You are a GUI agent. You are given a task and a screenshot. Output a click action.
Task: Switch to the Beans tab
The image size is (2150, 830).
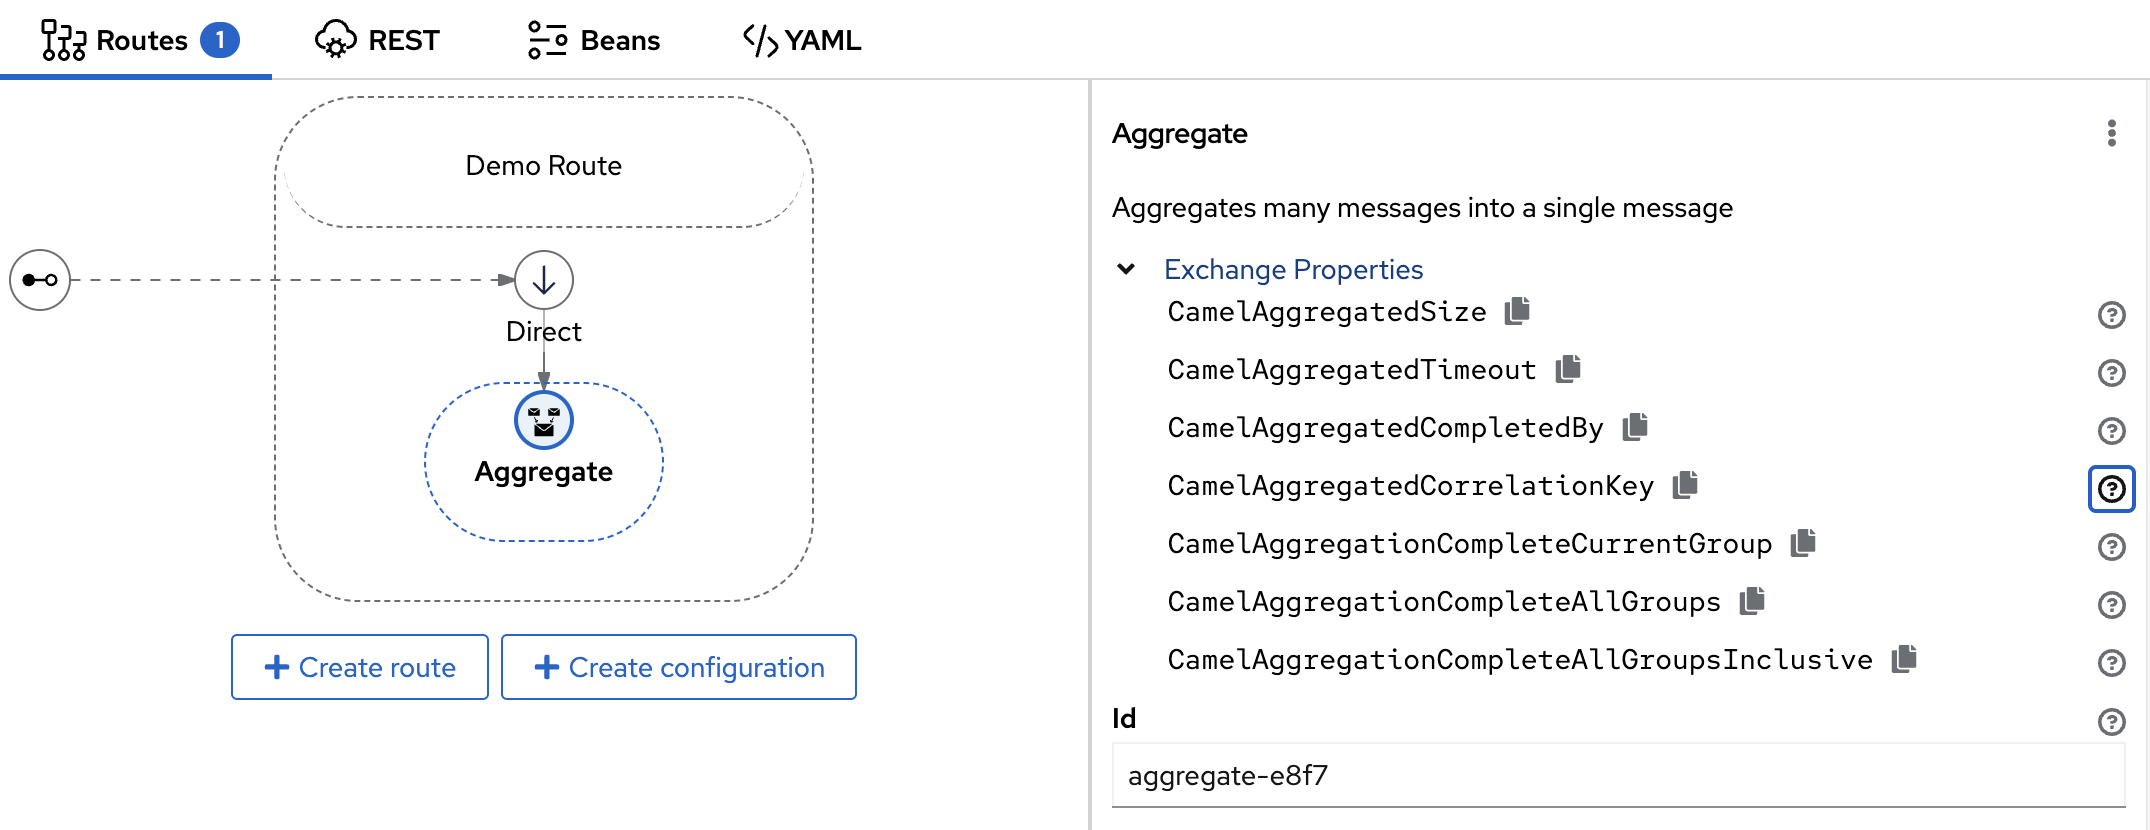(594, 40)
